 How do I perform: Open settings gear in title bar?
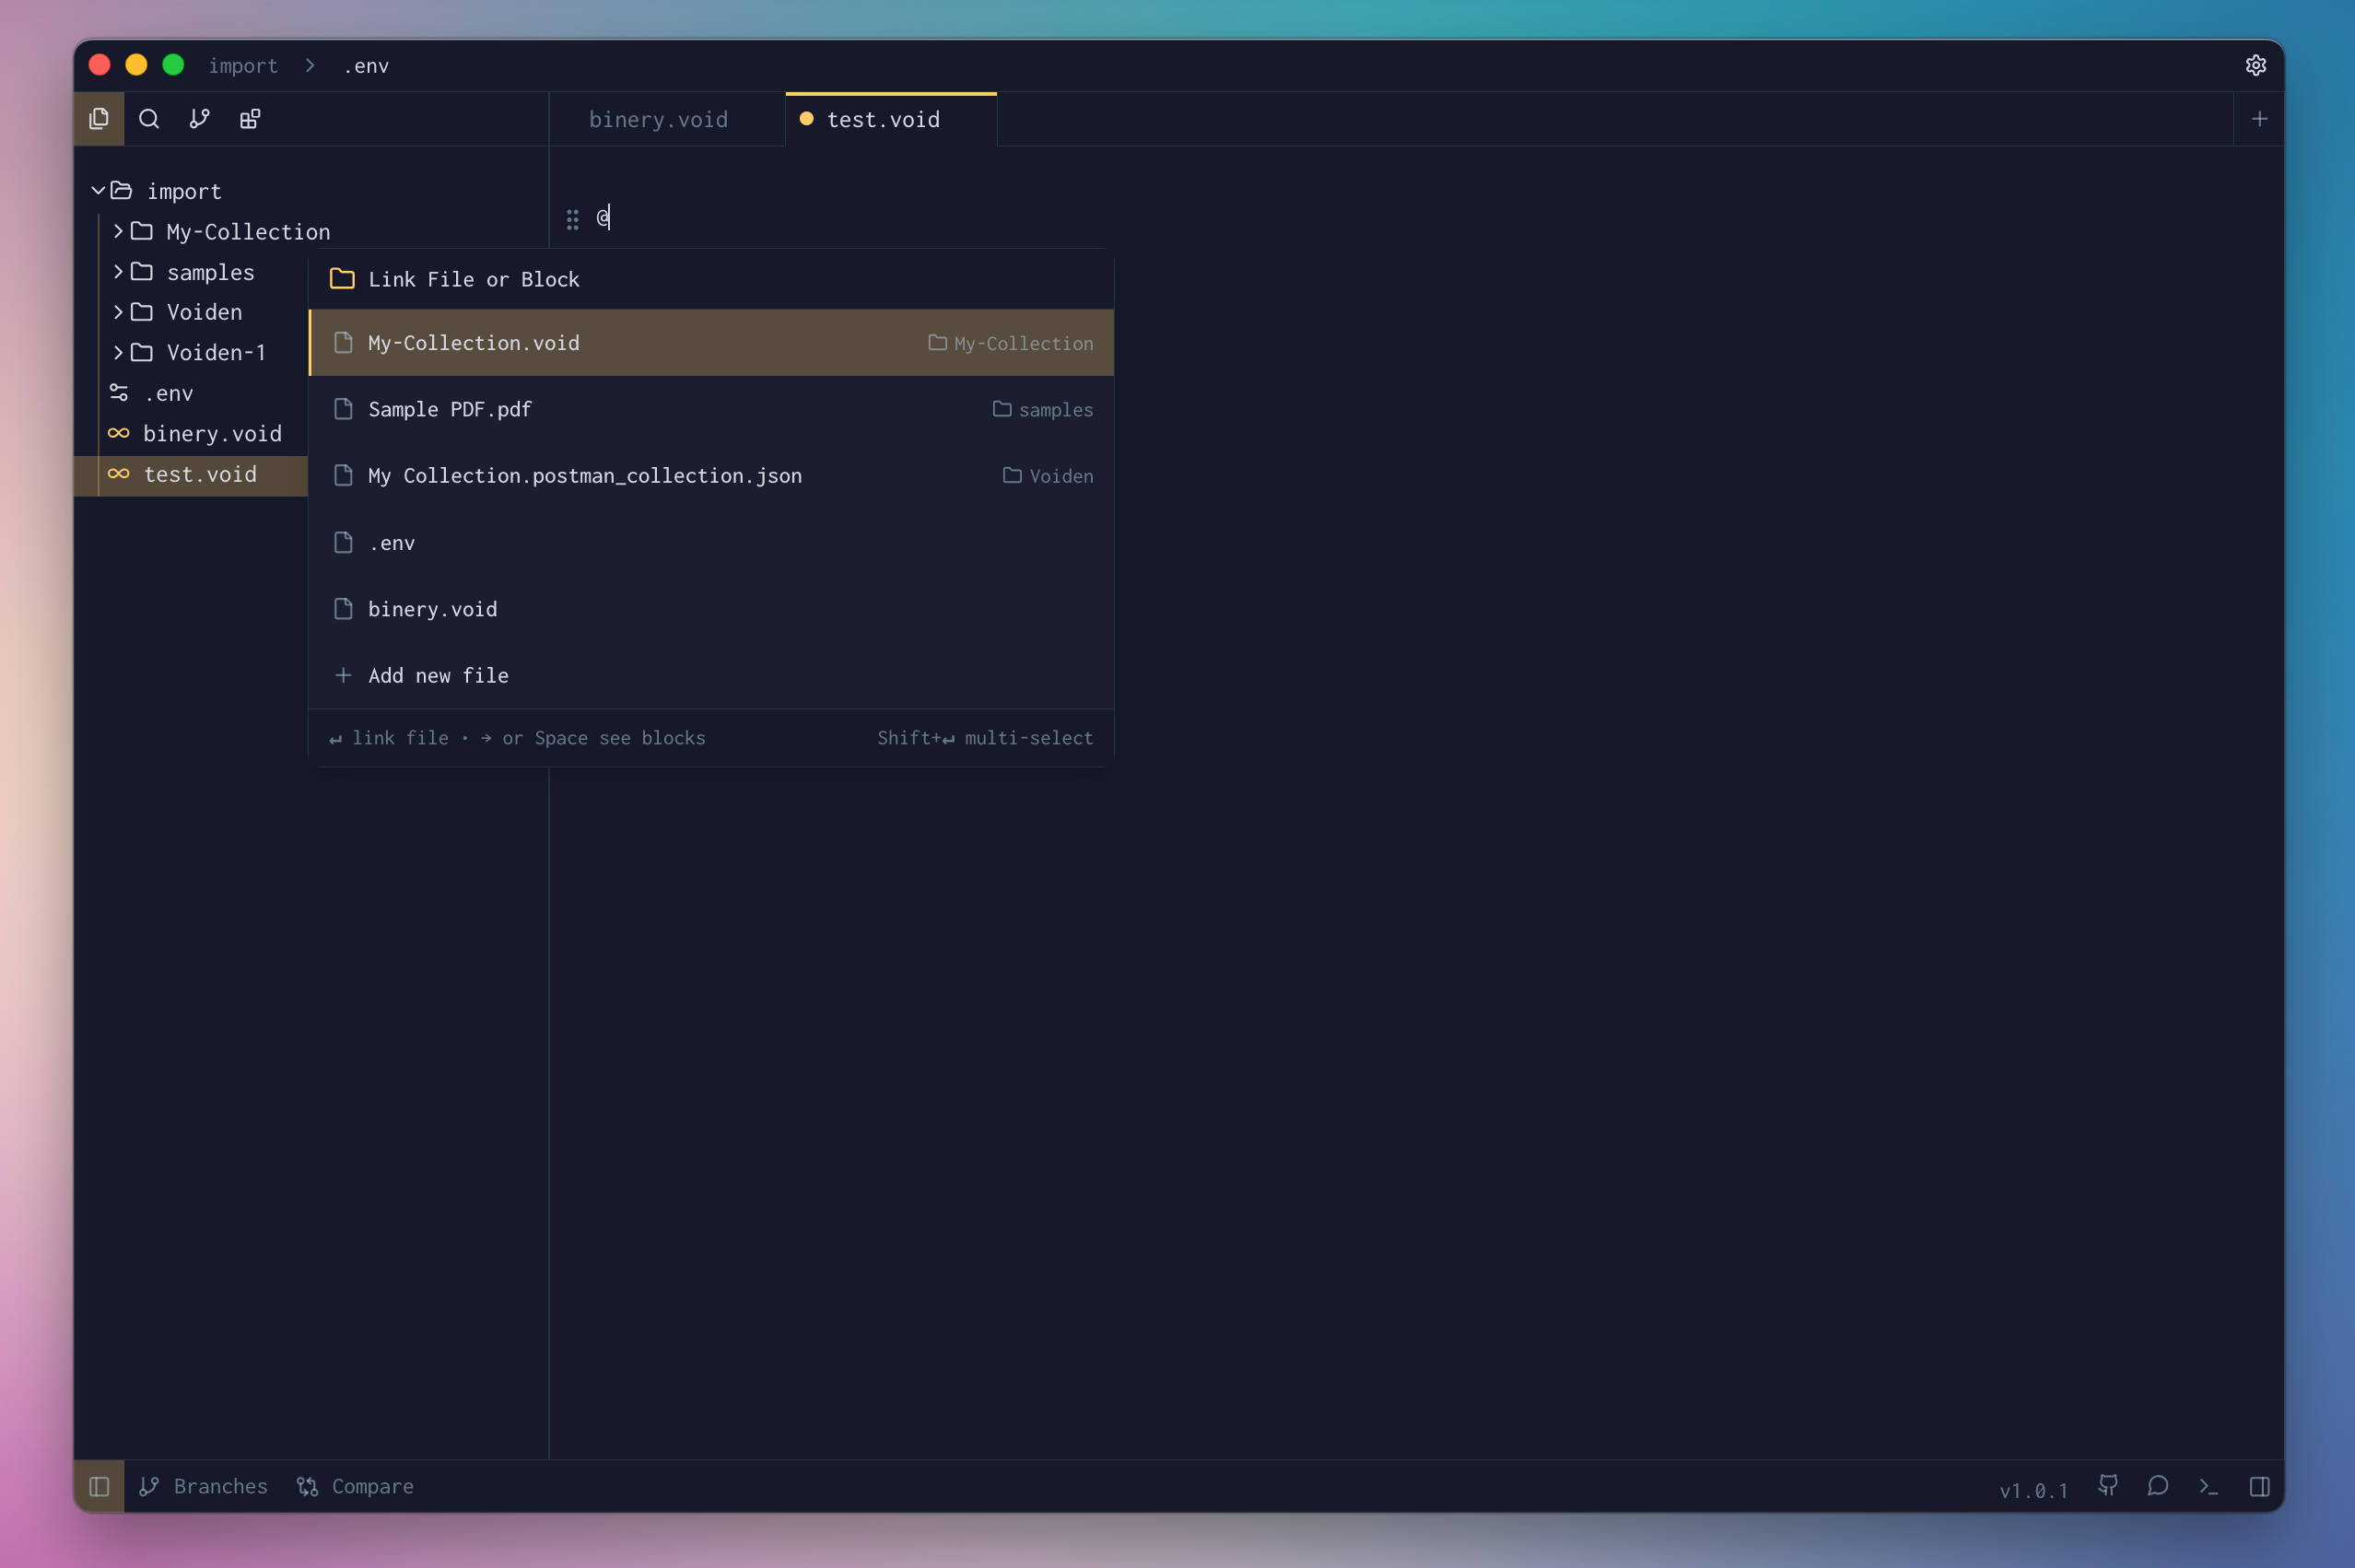click(x=2255, y=65)
